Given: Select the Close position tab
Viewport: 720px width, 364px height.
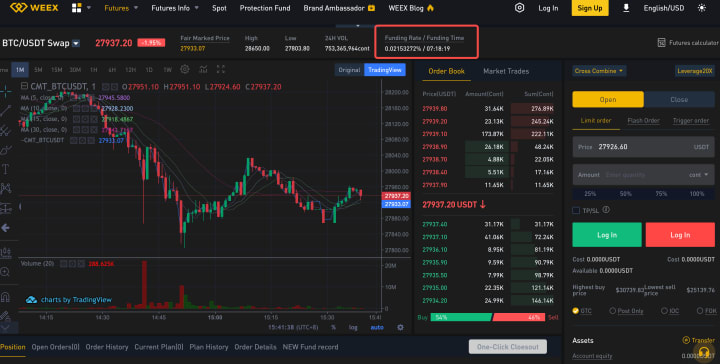Looking at the screenshot, I should point(679,99).
